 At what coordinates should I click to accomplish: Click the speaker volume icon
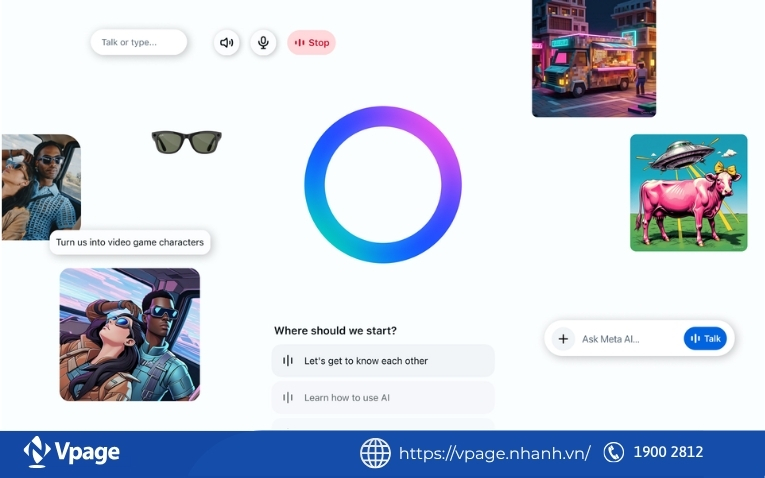coord(226,42)
